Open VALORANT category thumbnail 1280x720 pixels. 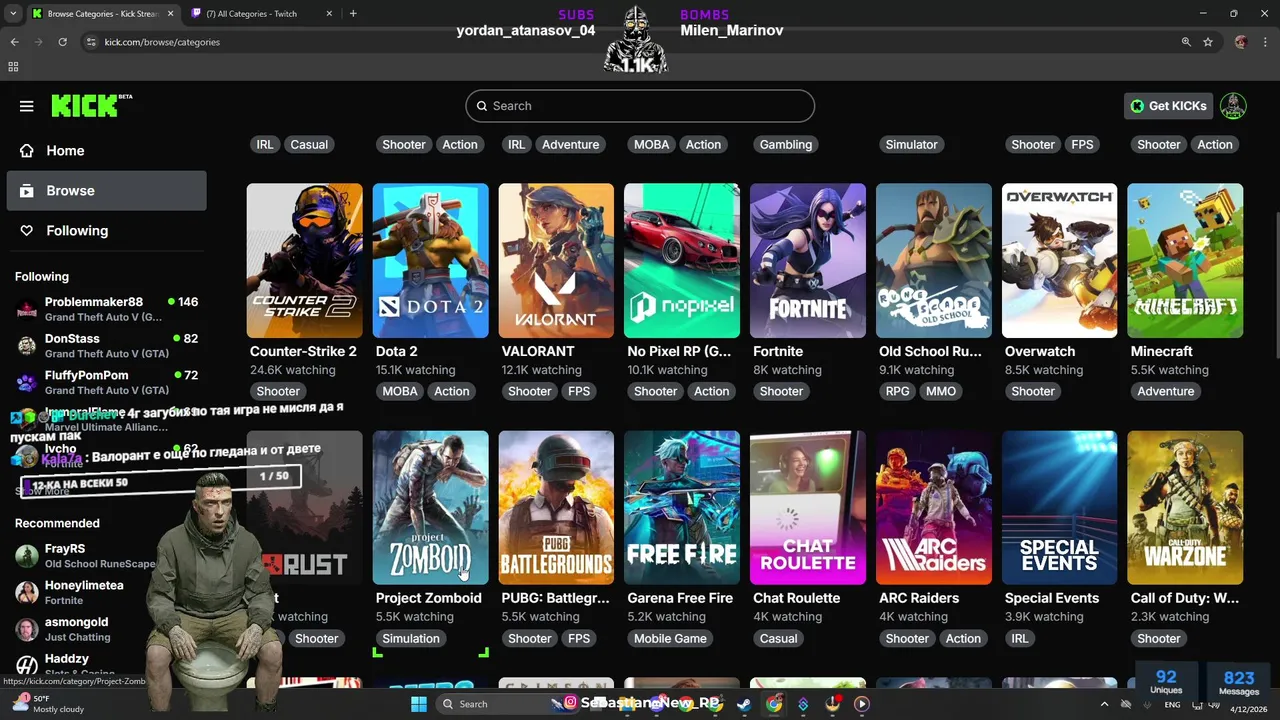(x=556, y=260)
